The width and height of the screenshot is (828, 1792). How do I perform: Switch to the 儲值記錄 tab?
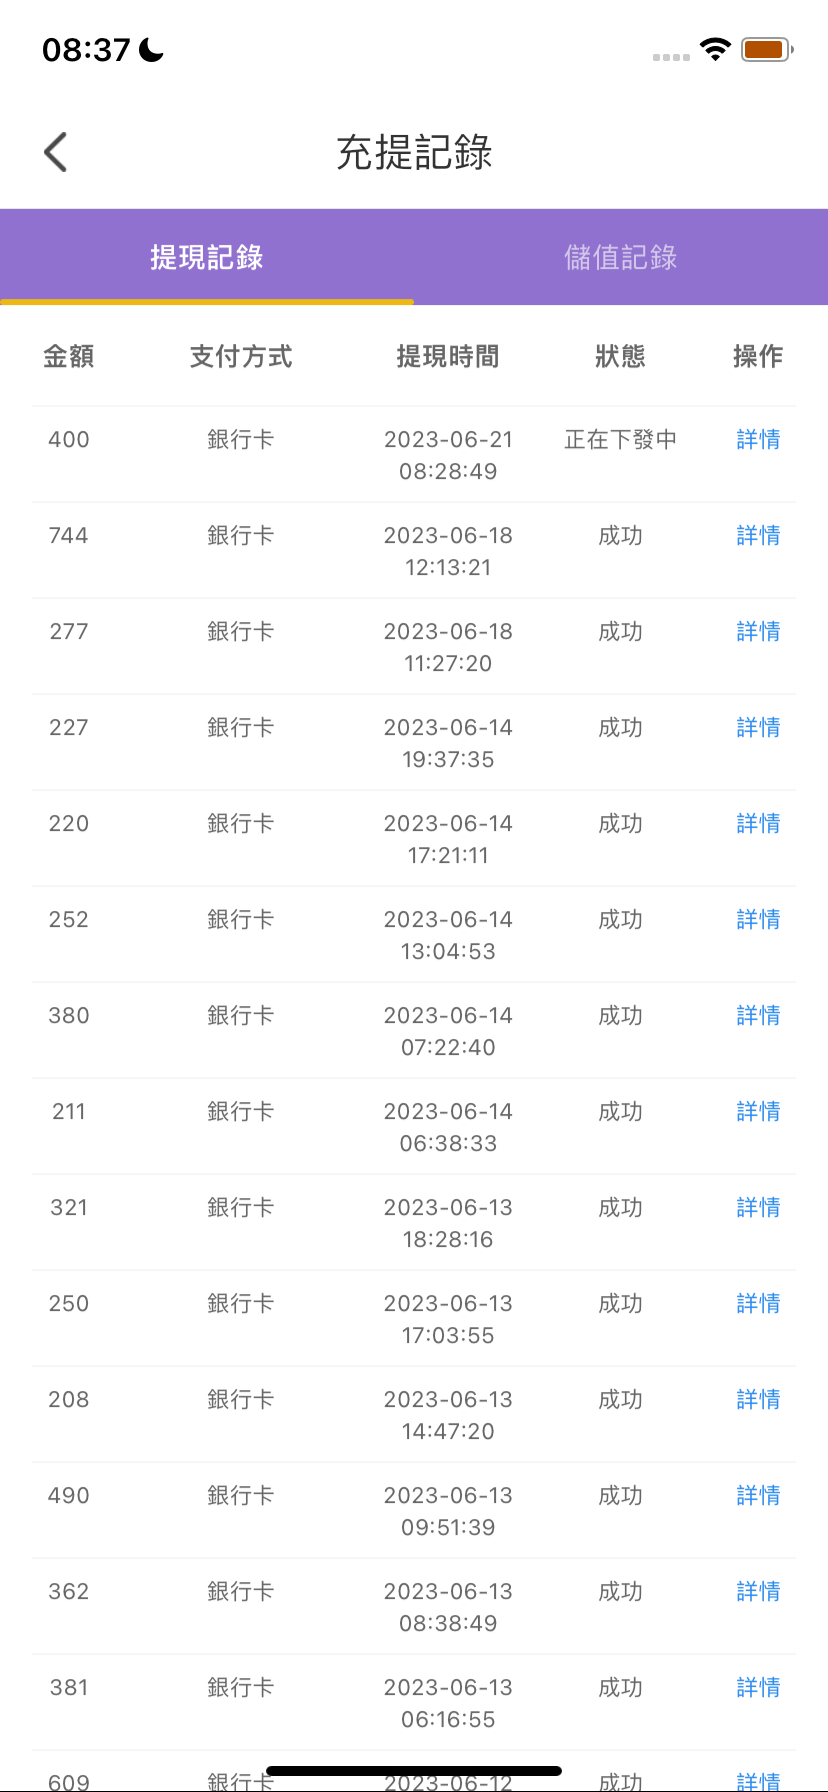[x=620, y=257]
